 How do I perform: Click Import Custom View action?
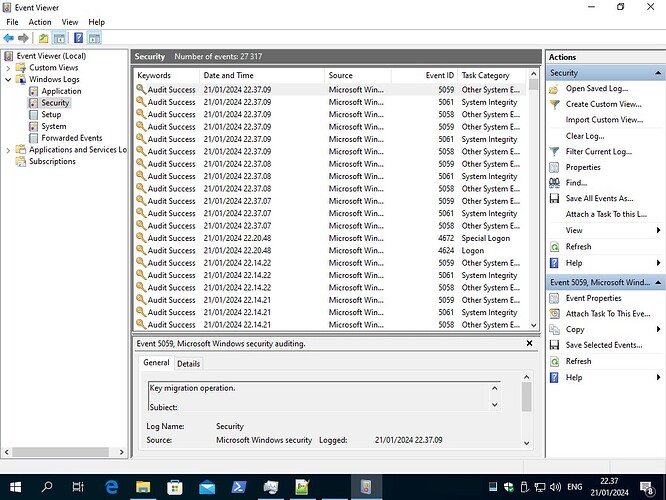point(604,120)
